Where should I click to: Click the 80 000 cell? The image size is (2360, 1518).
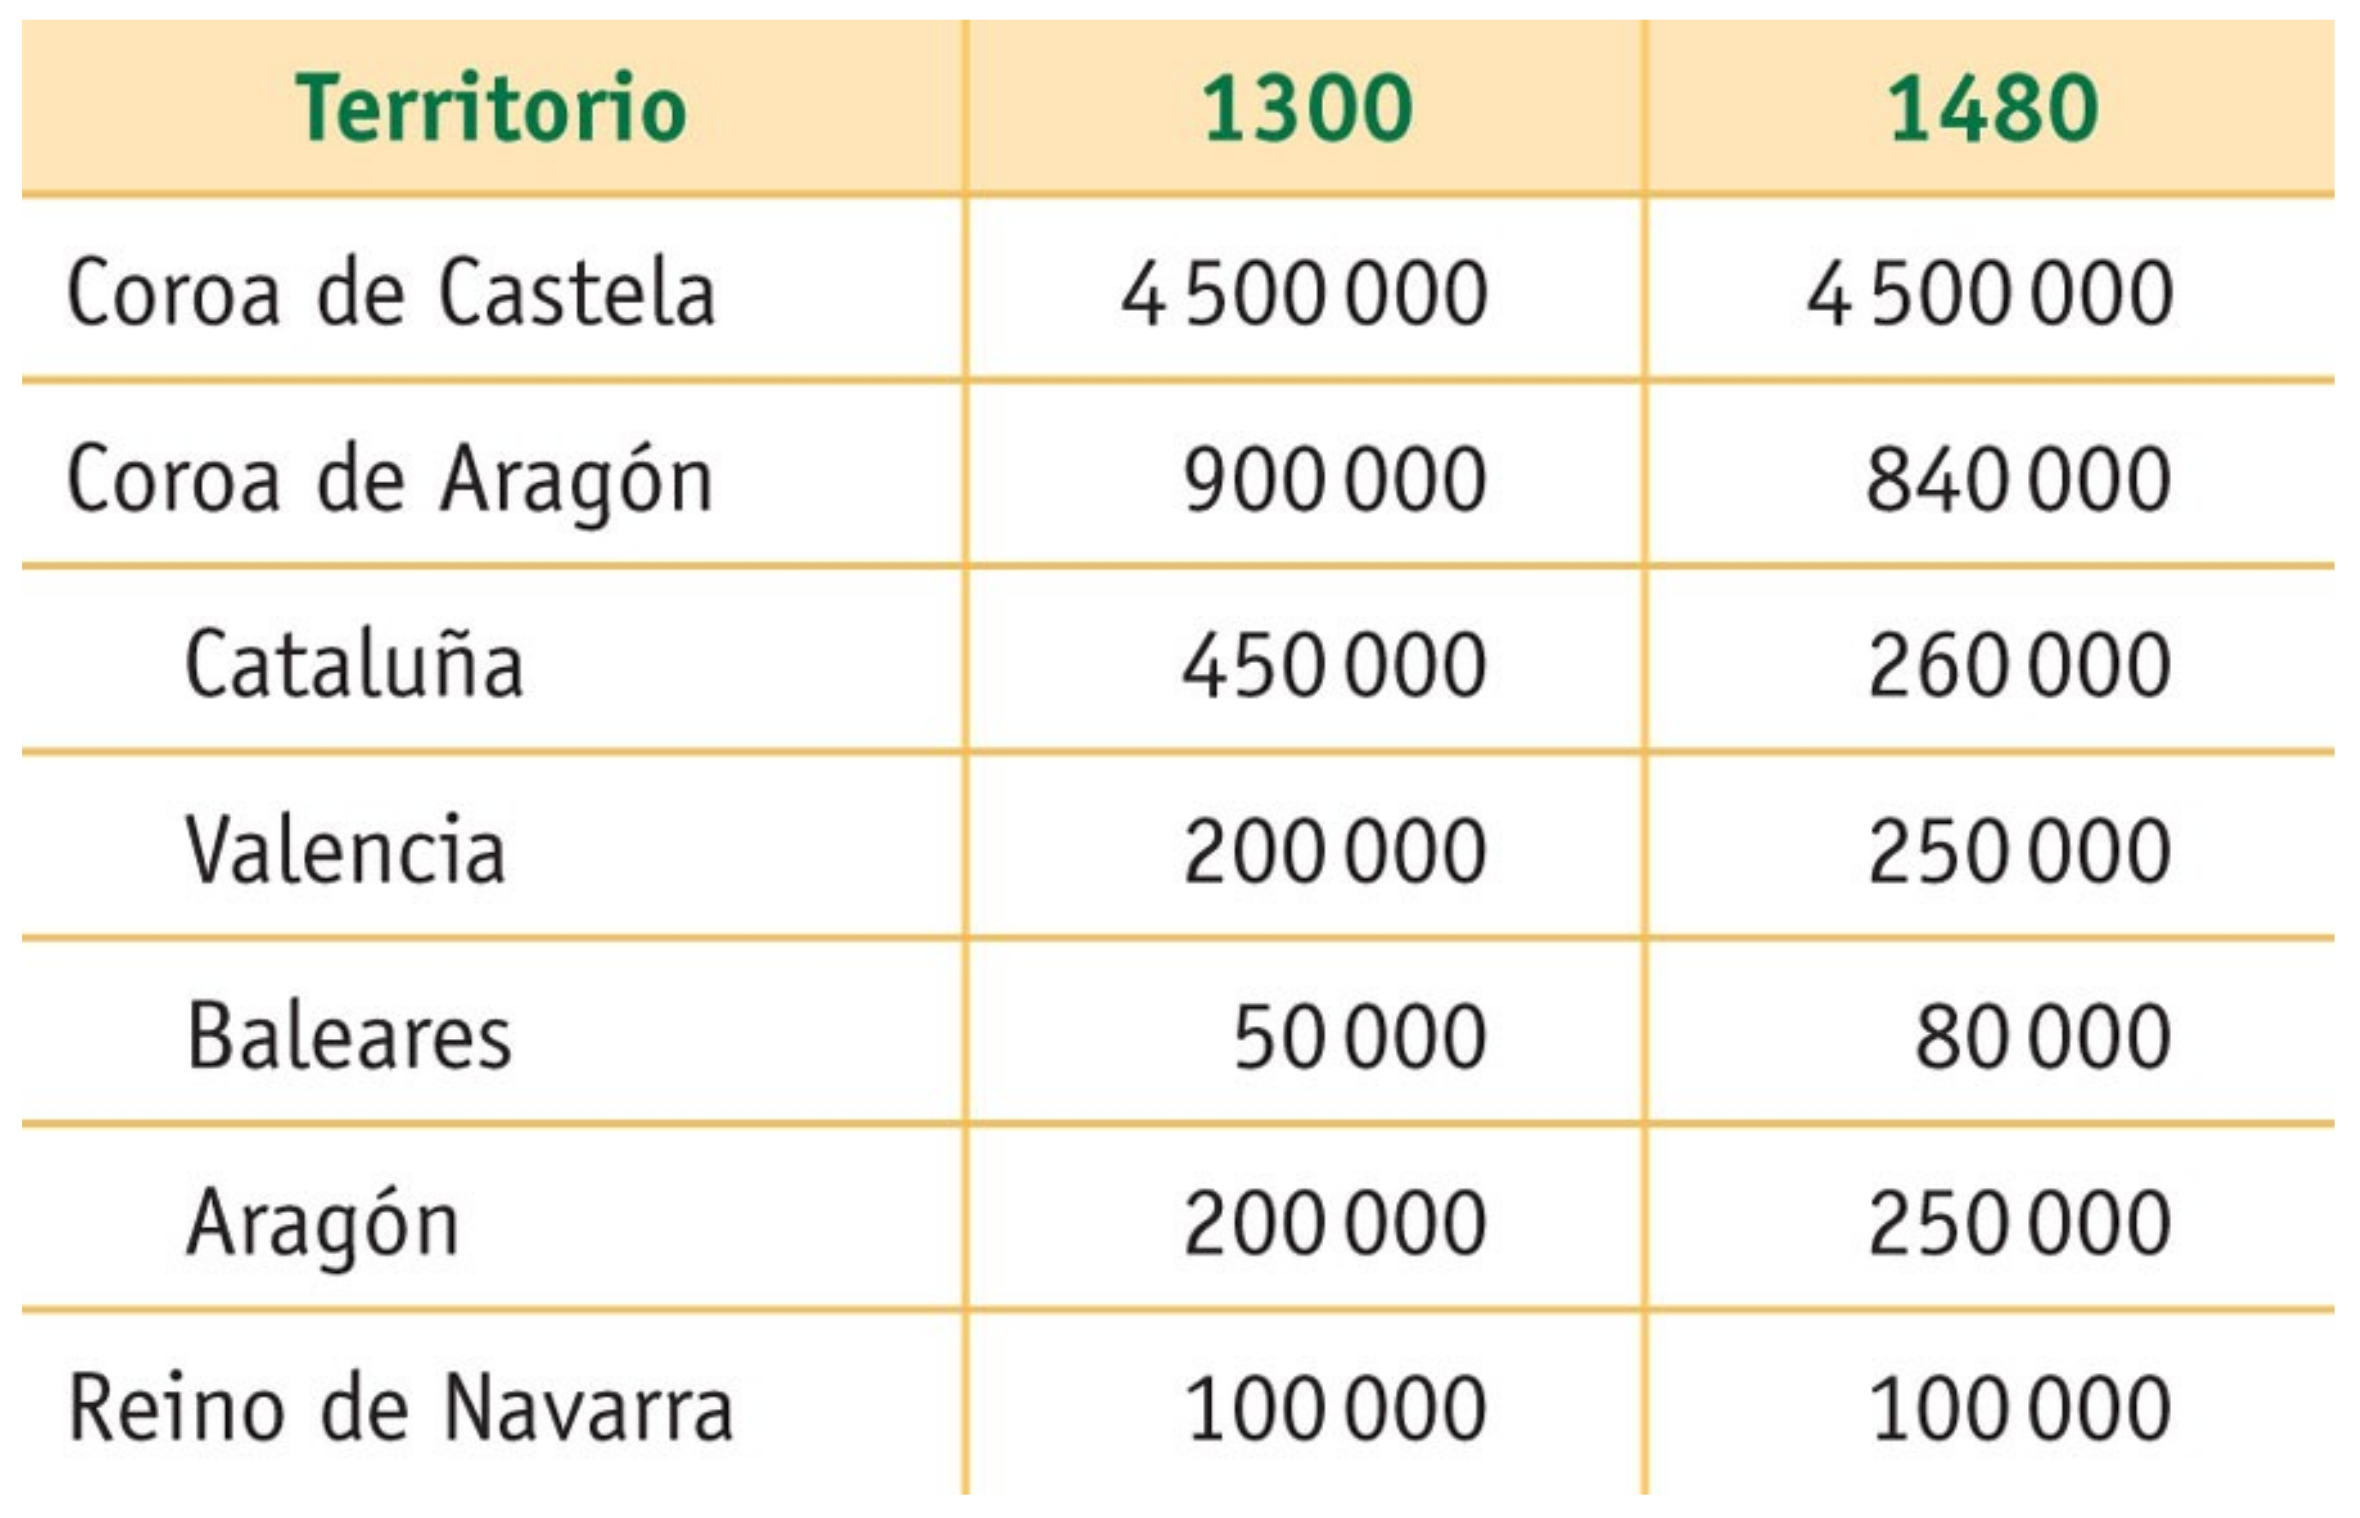pyautogui.click(x=2043, y=1037)
